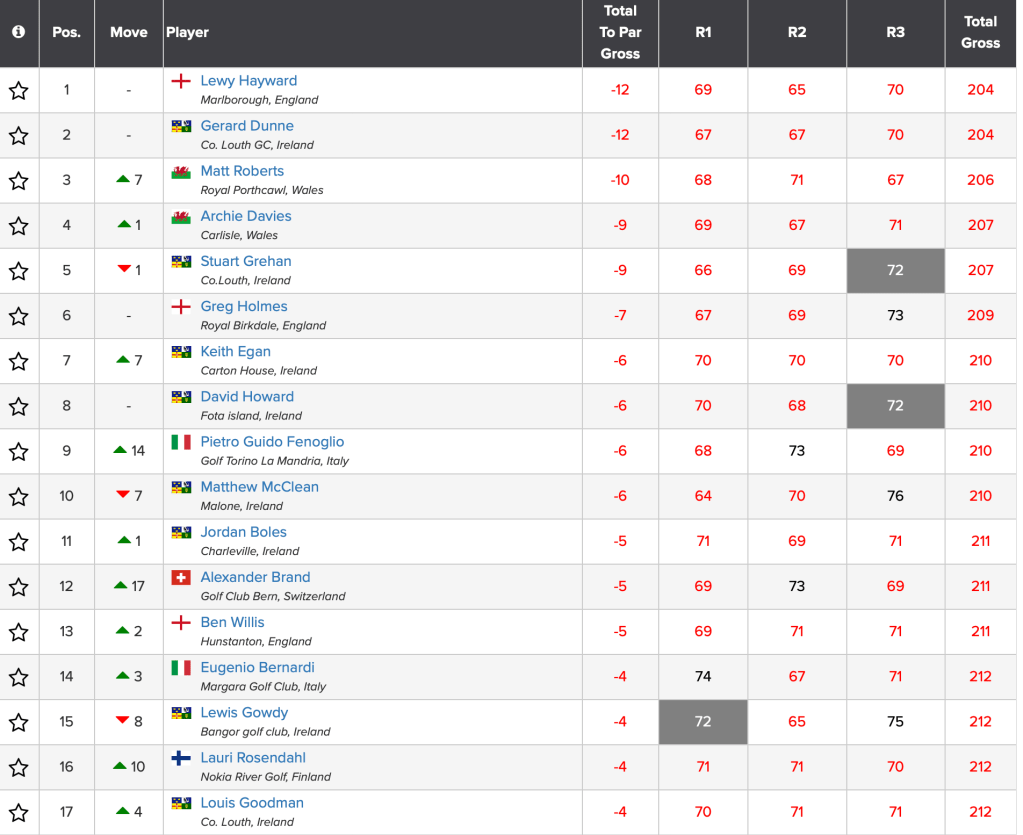Sort table by Total Gross header
Image resolution: width=1023 pixels, height=835 pixels.
tap(980, 32)
